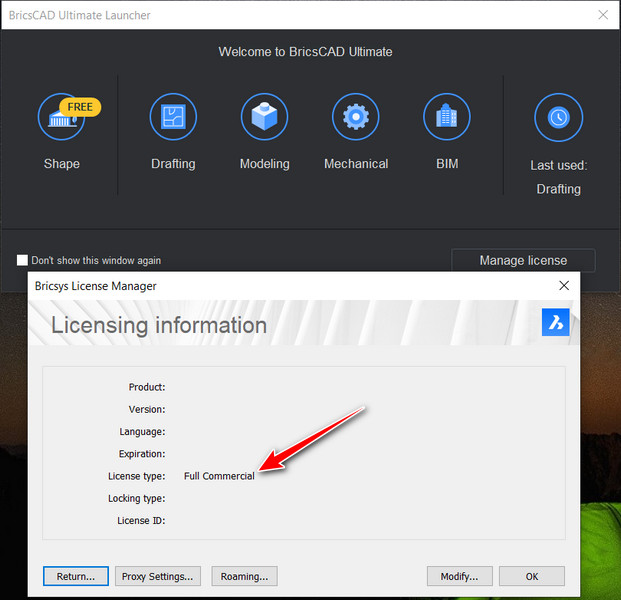Screen dimensions: 621x600
Task: Click the Modeling label text
Action: (x=265, y=164)
